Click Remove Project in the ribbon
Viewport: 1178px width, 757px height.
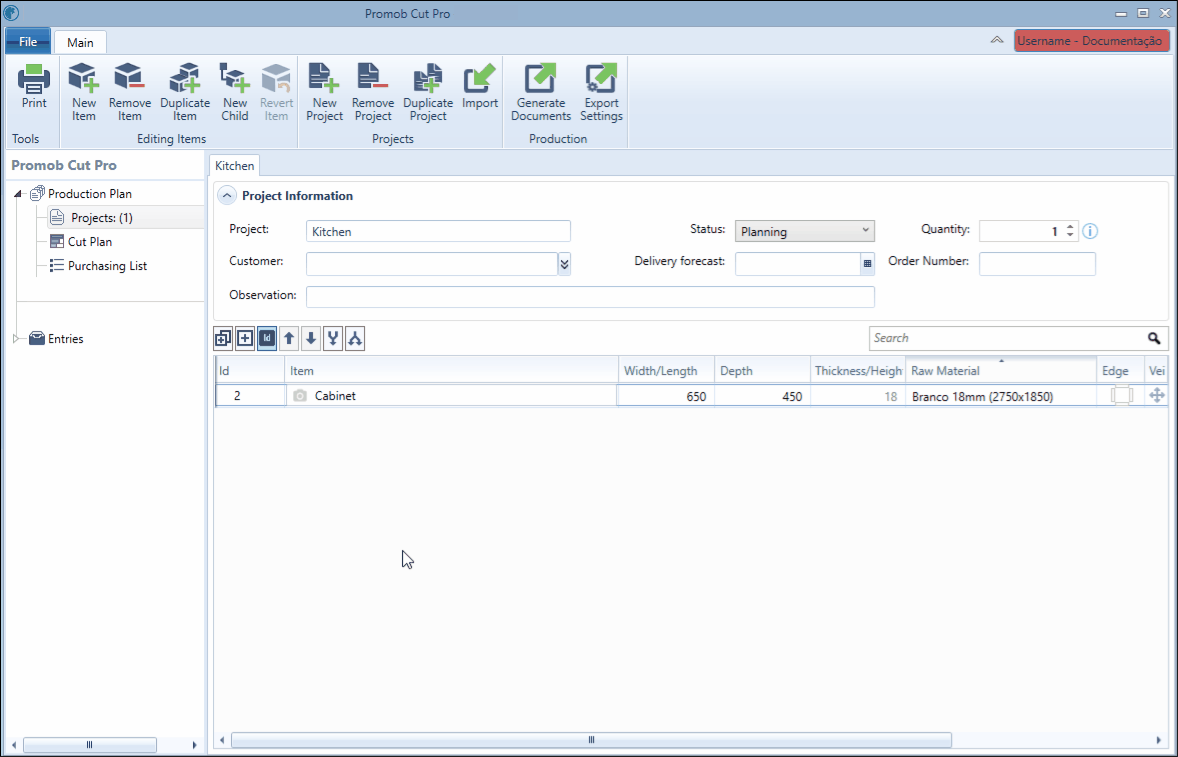tap(373, 92)
